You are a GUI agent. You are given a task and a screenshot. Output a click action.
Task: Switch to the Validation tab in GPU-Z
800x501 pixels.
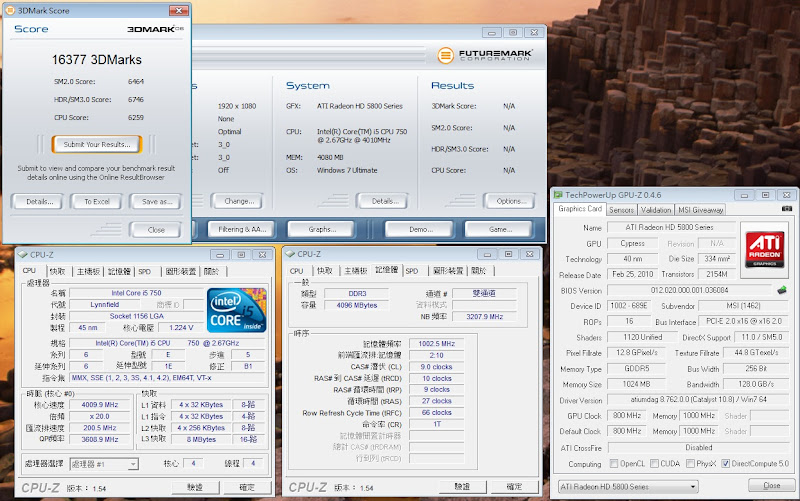click(656, 210)
